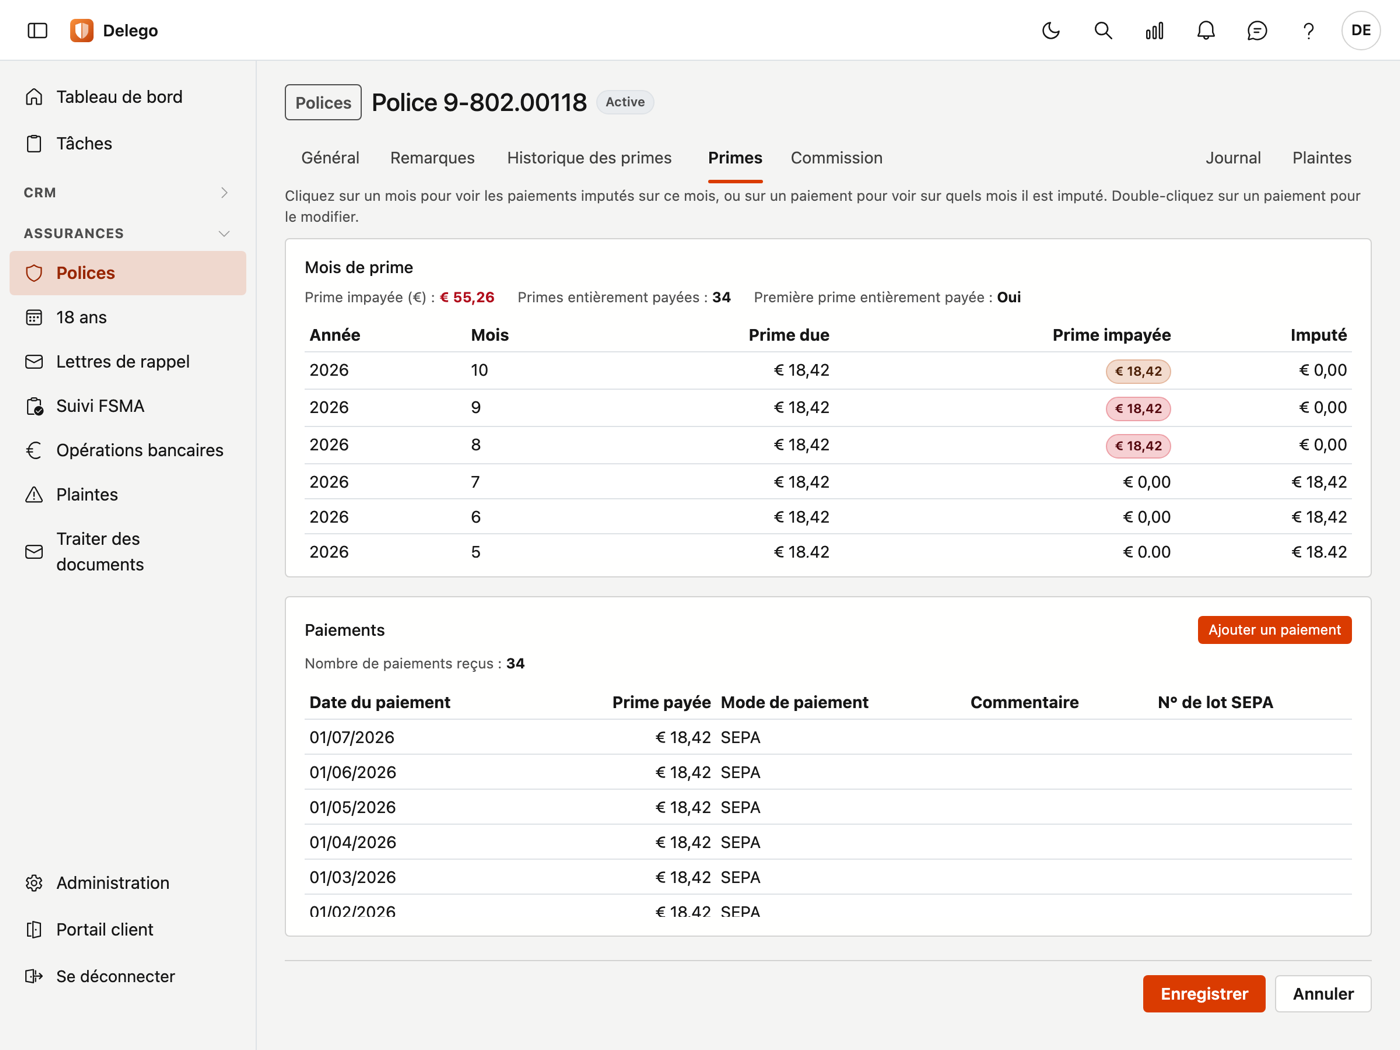
Task: Open the chat messages icon
Action: pyautogui.click(x=1257, y=31)
